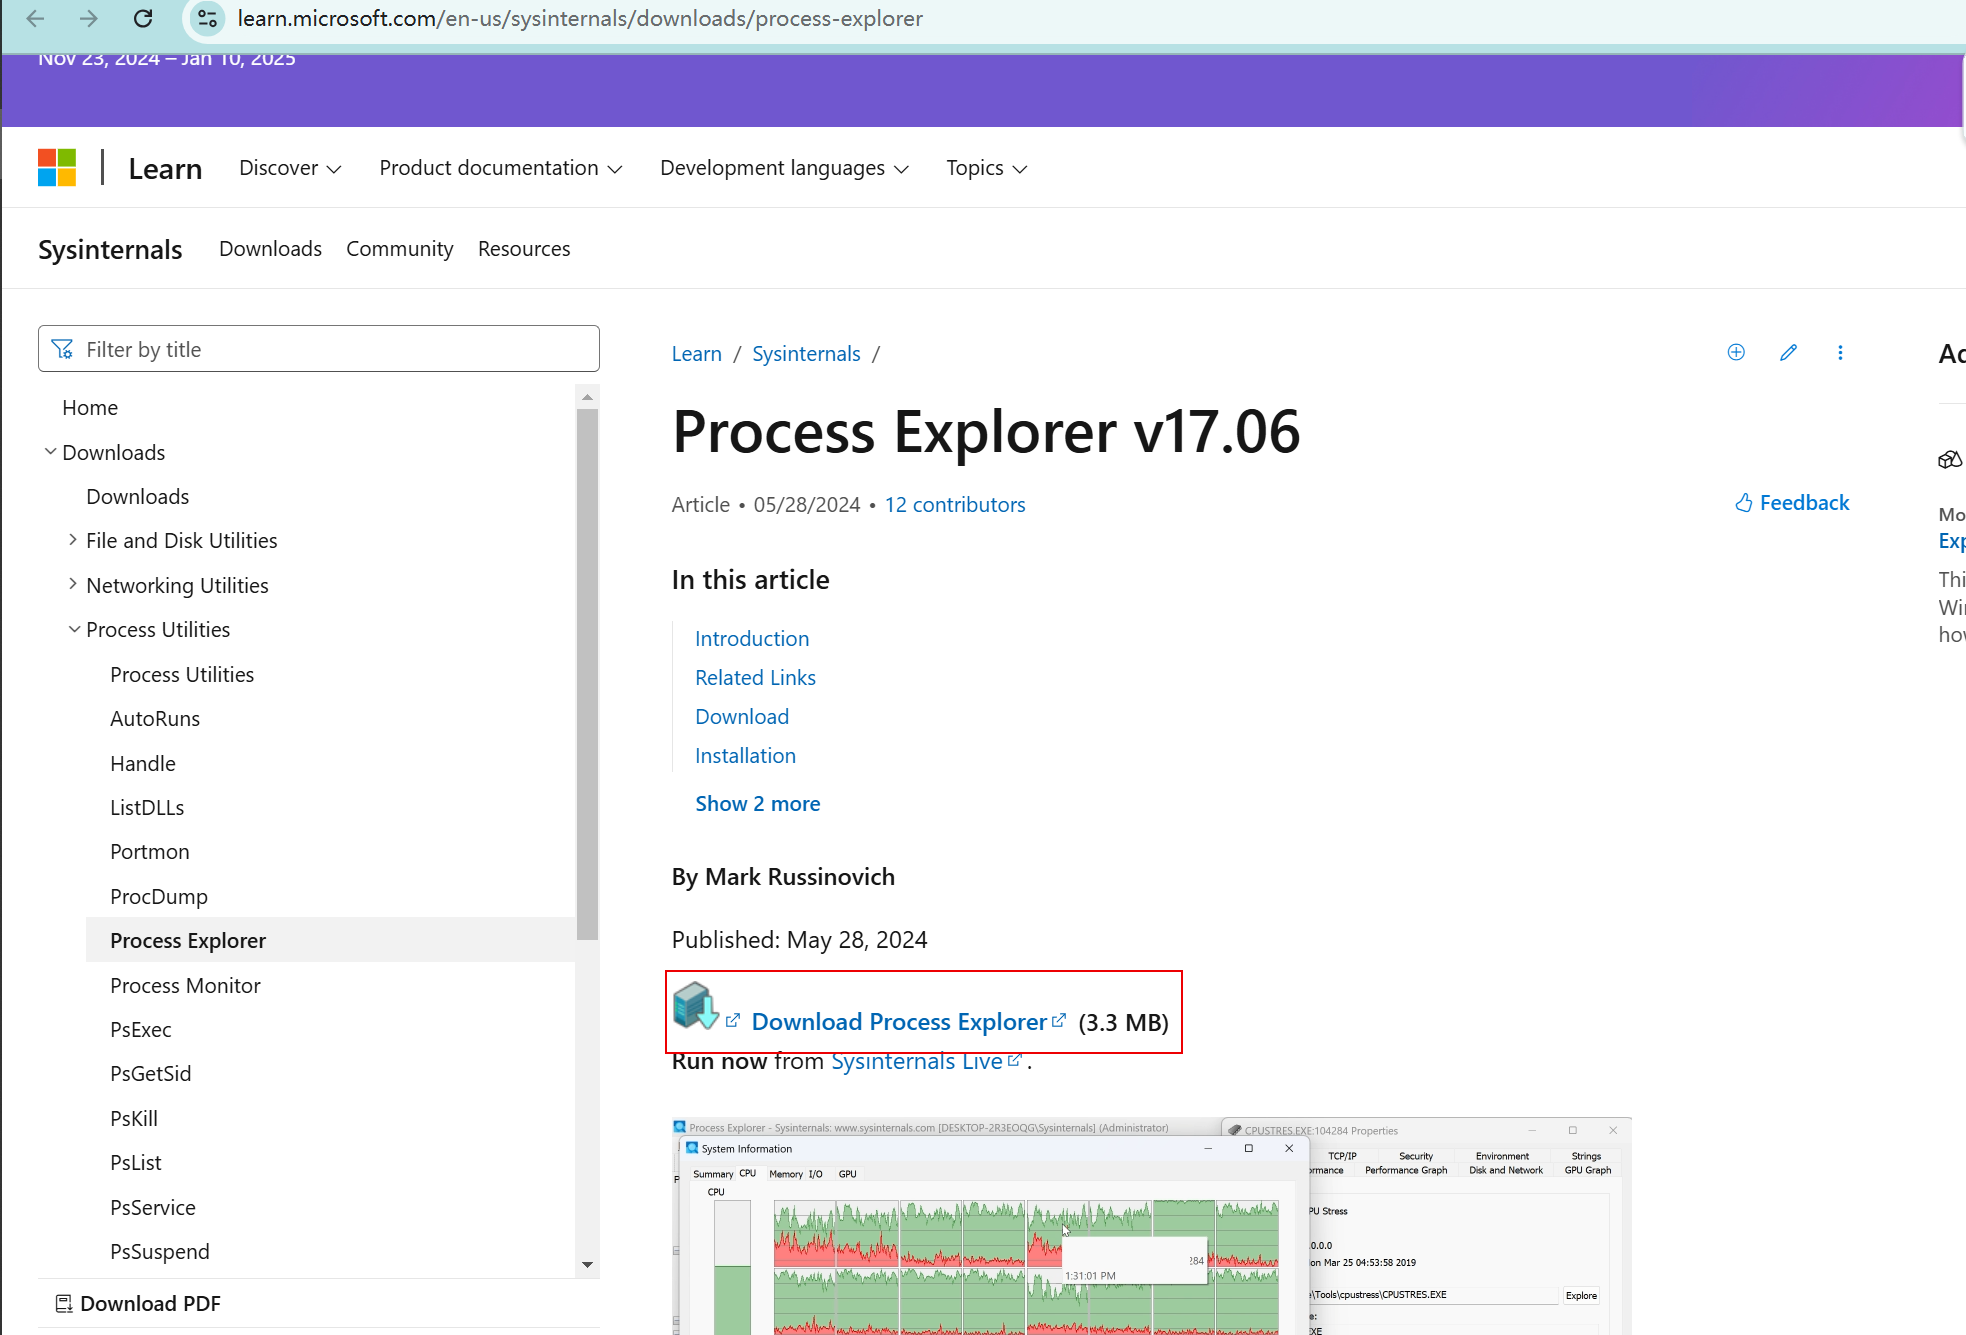
Task: Click the Process Explorer download package icon
Action: 696,1006
